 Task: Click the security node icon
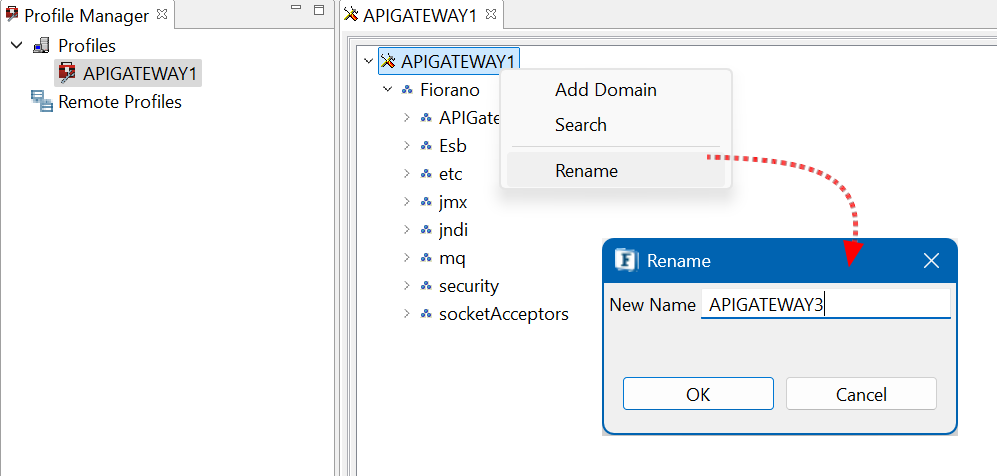coord(427,286)
